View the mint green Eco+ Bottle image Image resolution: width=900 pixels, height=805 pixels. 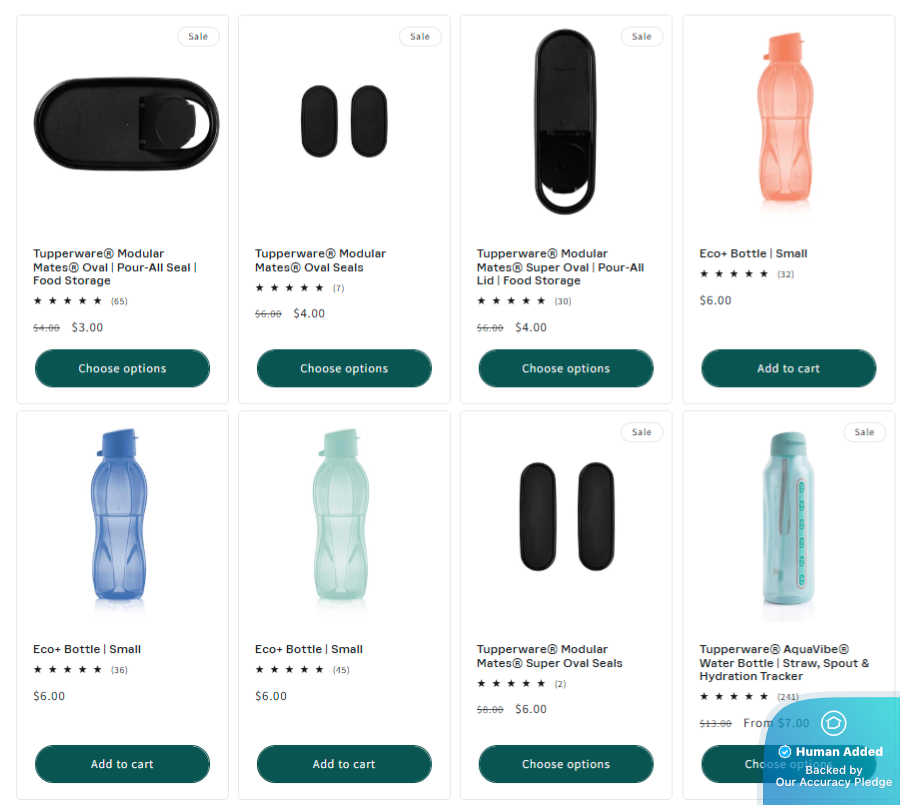point(344,518)
